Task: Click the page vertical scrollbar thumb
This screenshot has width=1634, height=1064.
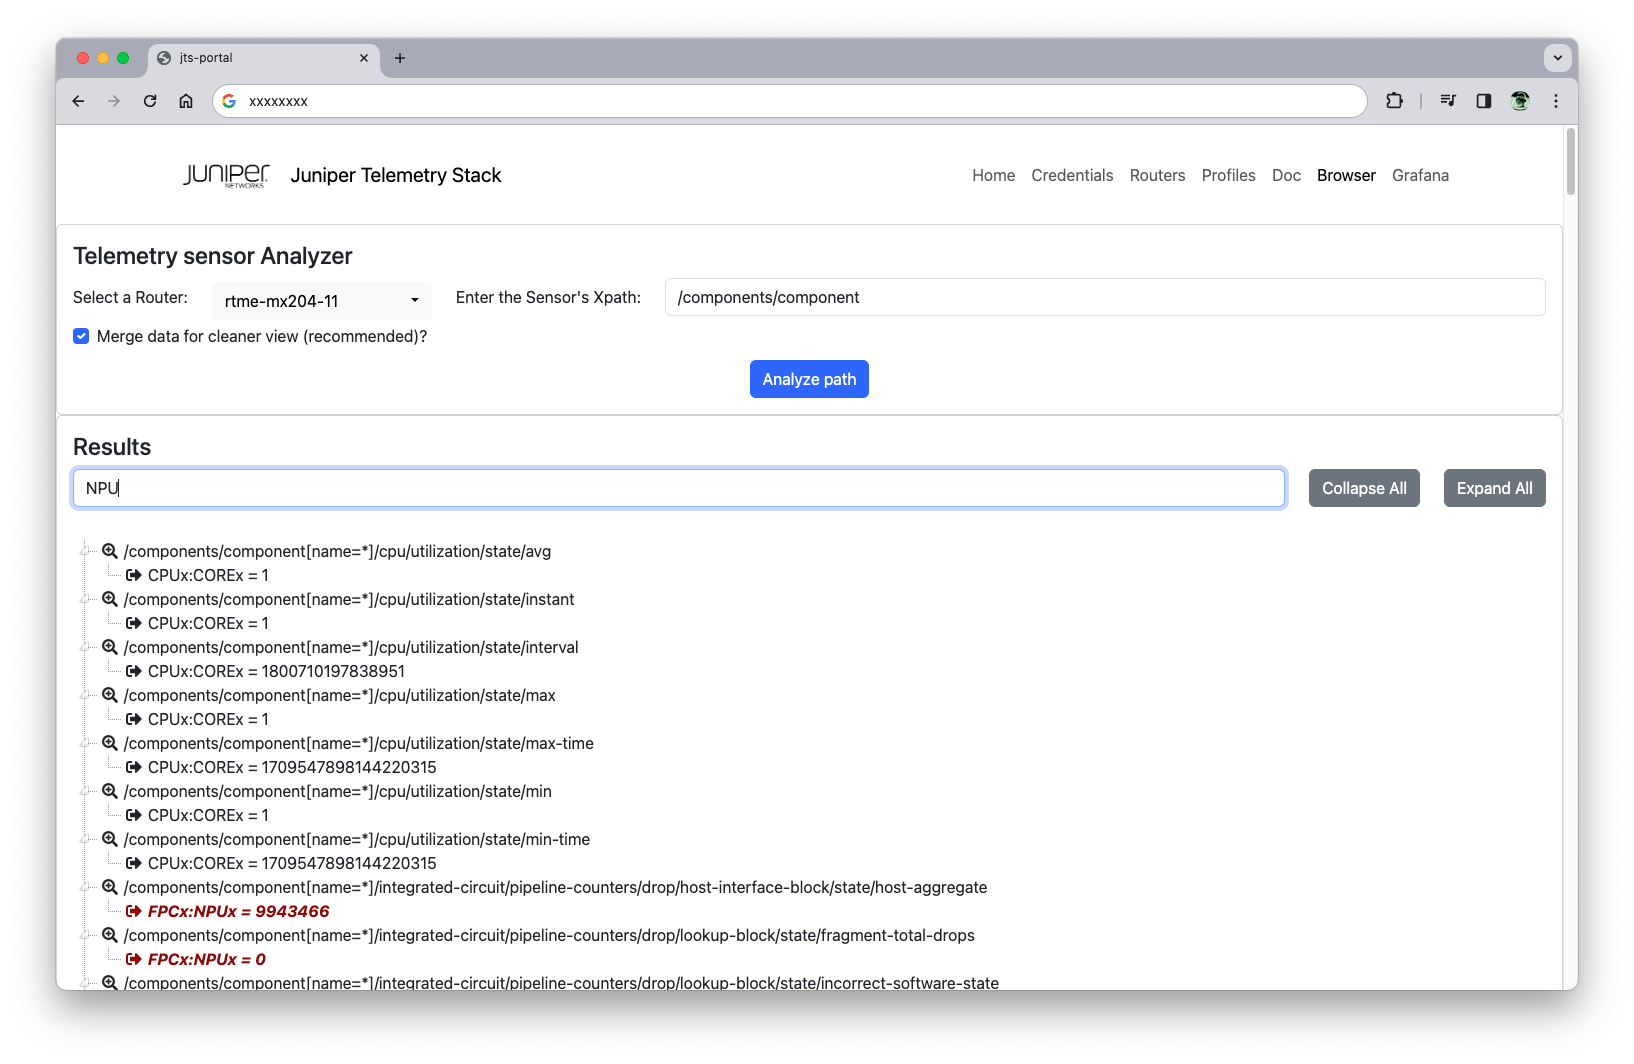Action: [1570, 162]
